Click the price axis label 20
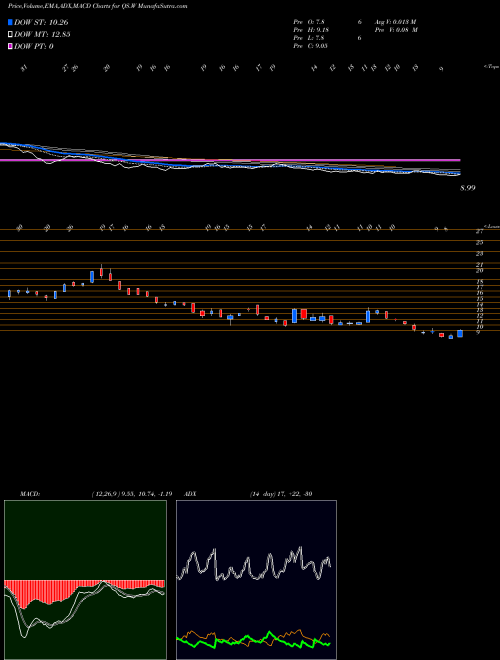 (x=479, y=271)
